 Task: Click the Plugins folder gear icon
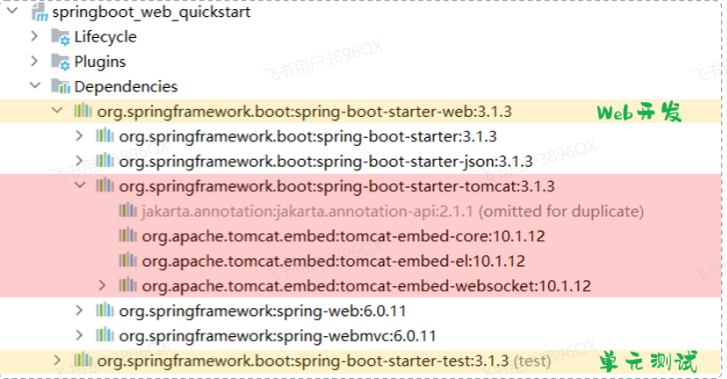tap(60, 62)
